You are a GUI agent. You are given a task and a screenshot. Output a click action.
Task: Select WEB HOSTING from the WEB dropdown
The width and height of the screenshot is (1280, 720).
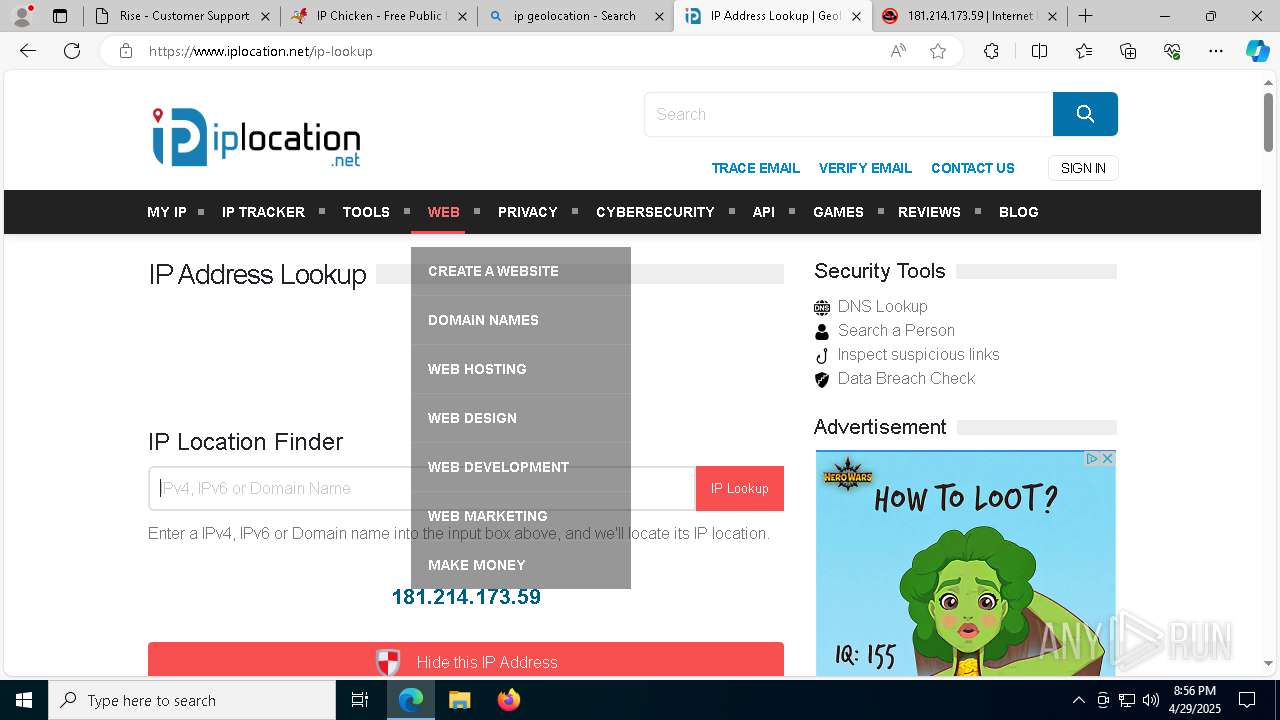[521, 369]
